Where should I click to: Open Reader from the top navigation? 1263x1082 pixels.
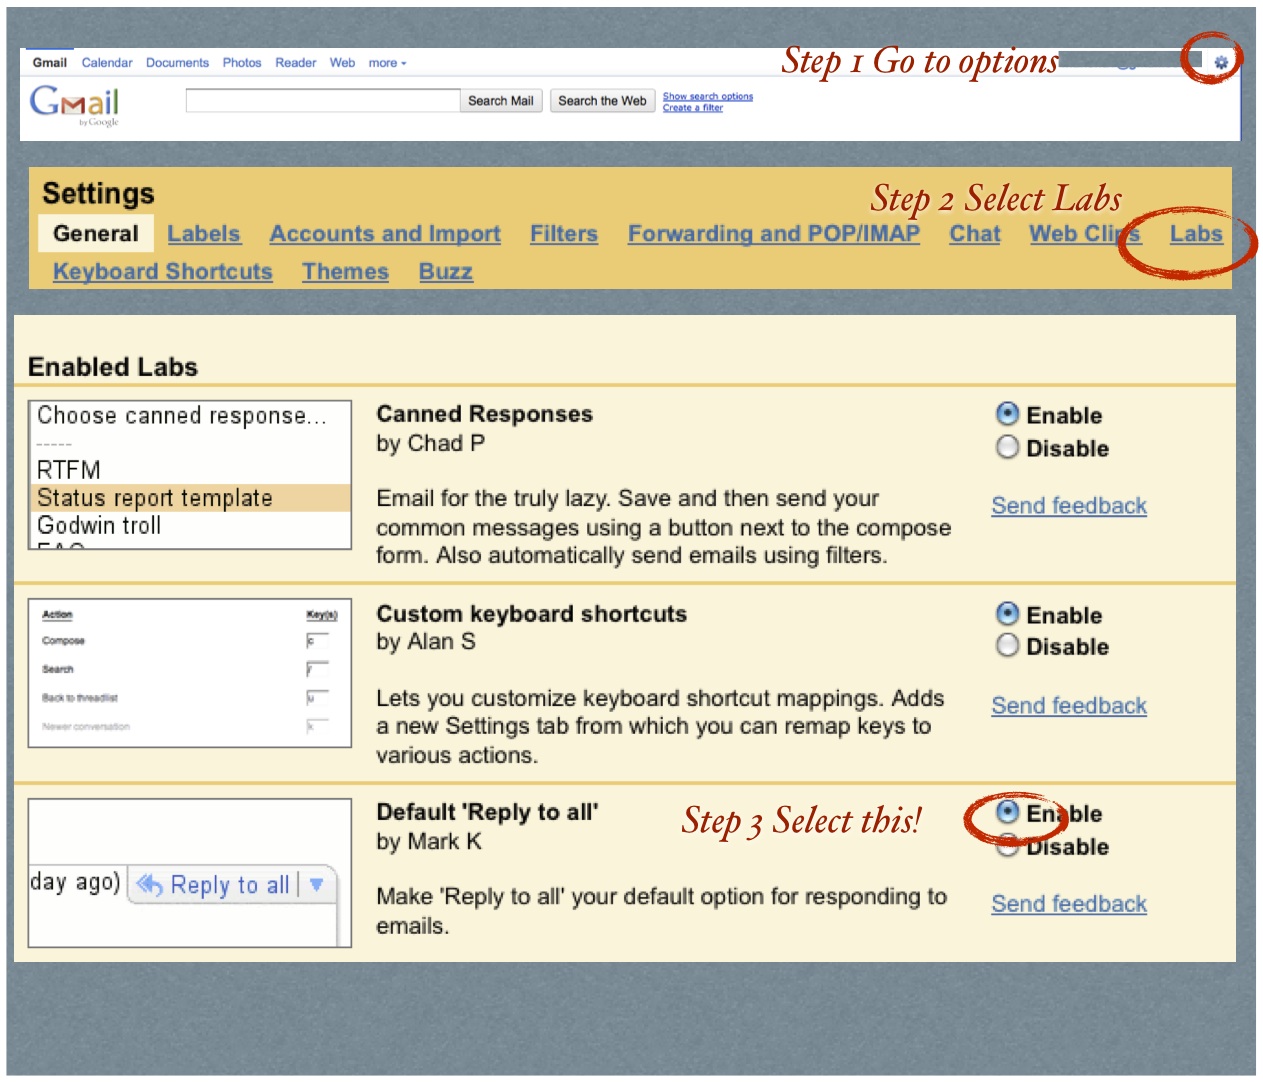pos(296,63)
